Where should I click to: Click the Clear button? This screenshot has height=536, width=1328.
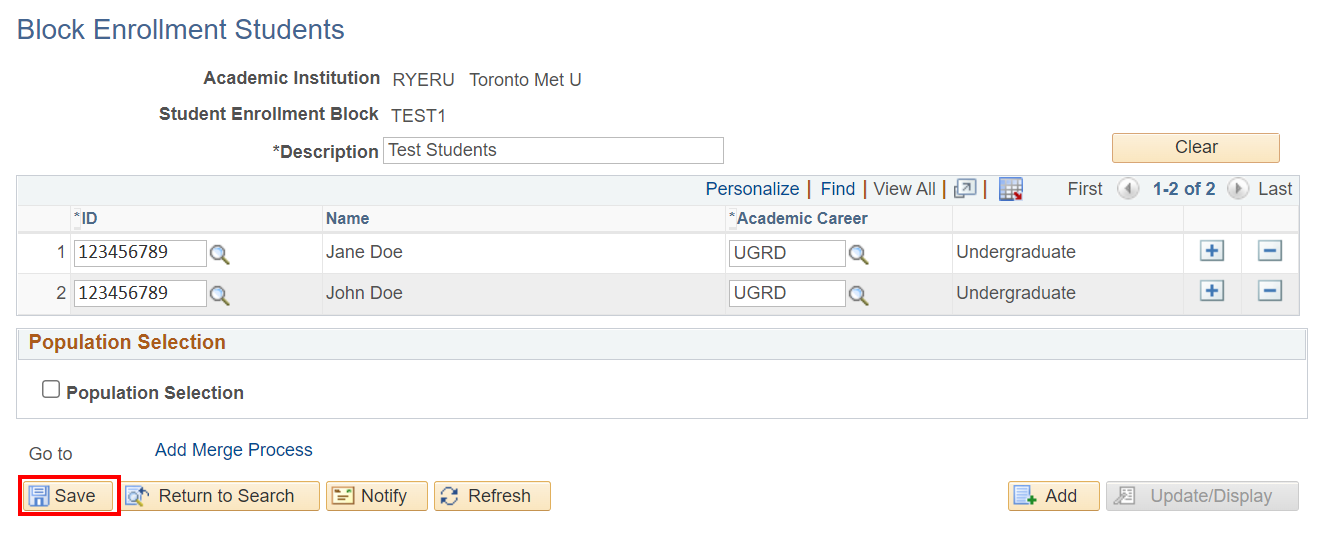tap(1195, 148)
